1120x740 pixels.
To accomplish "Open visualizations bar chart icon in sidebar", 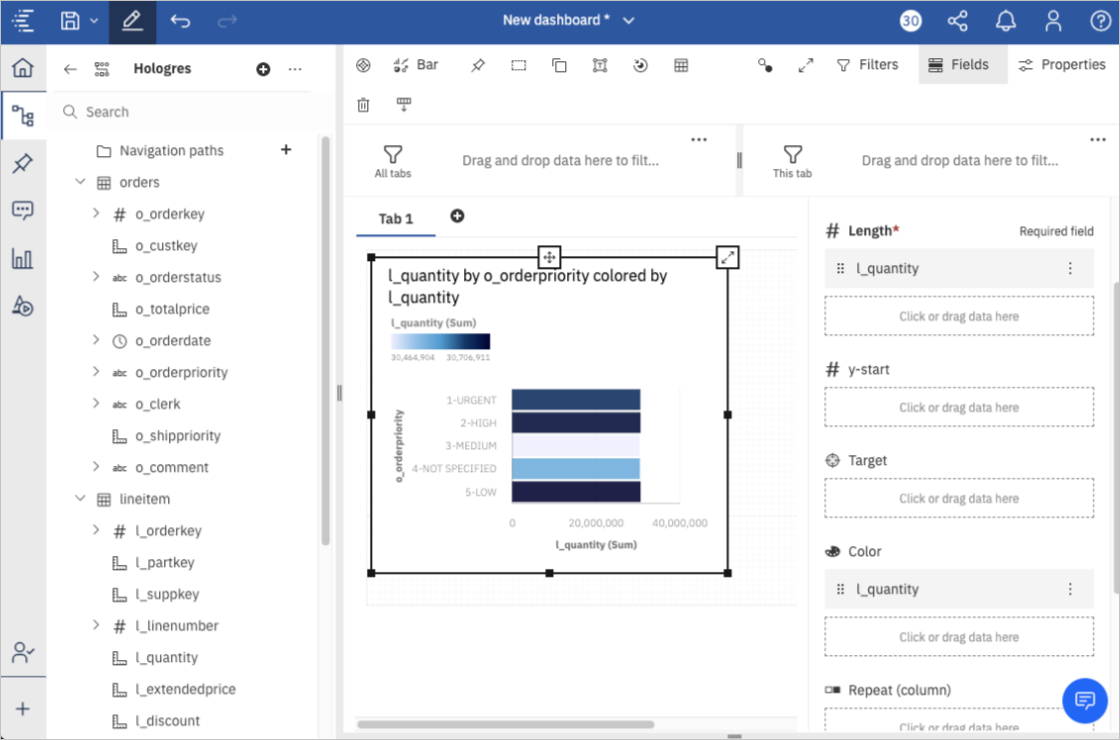I will [23, 259].
